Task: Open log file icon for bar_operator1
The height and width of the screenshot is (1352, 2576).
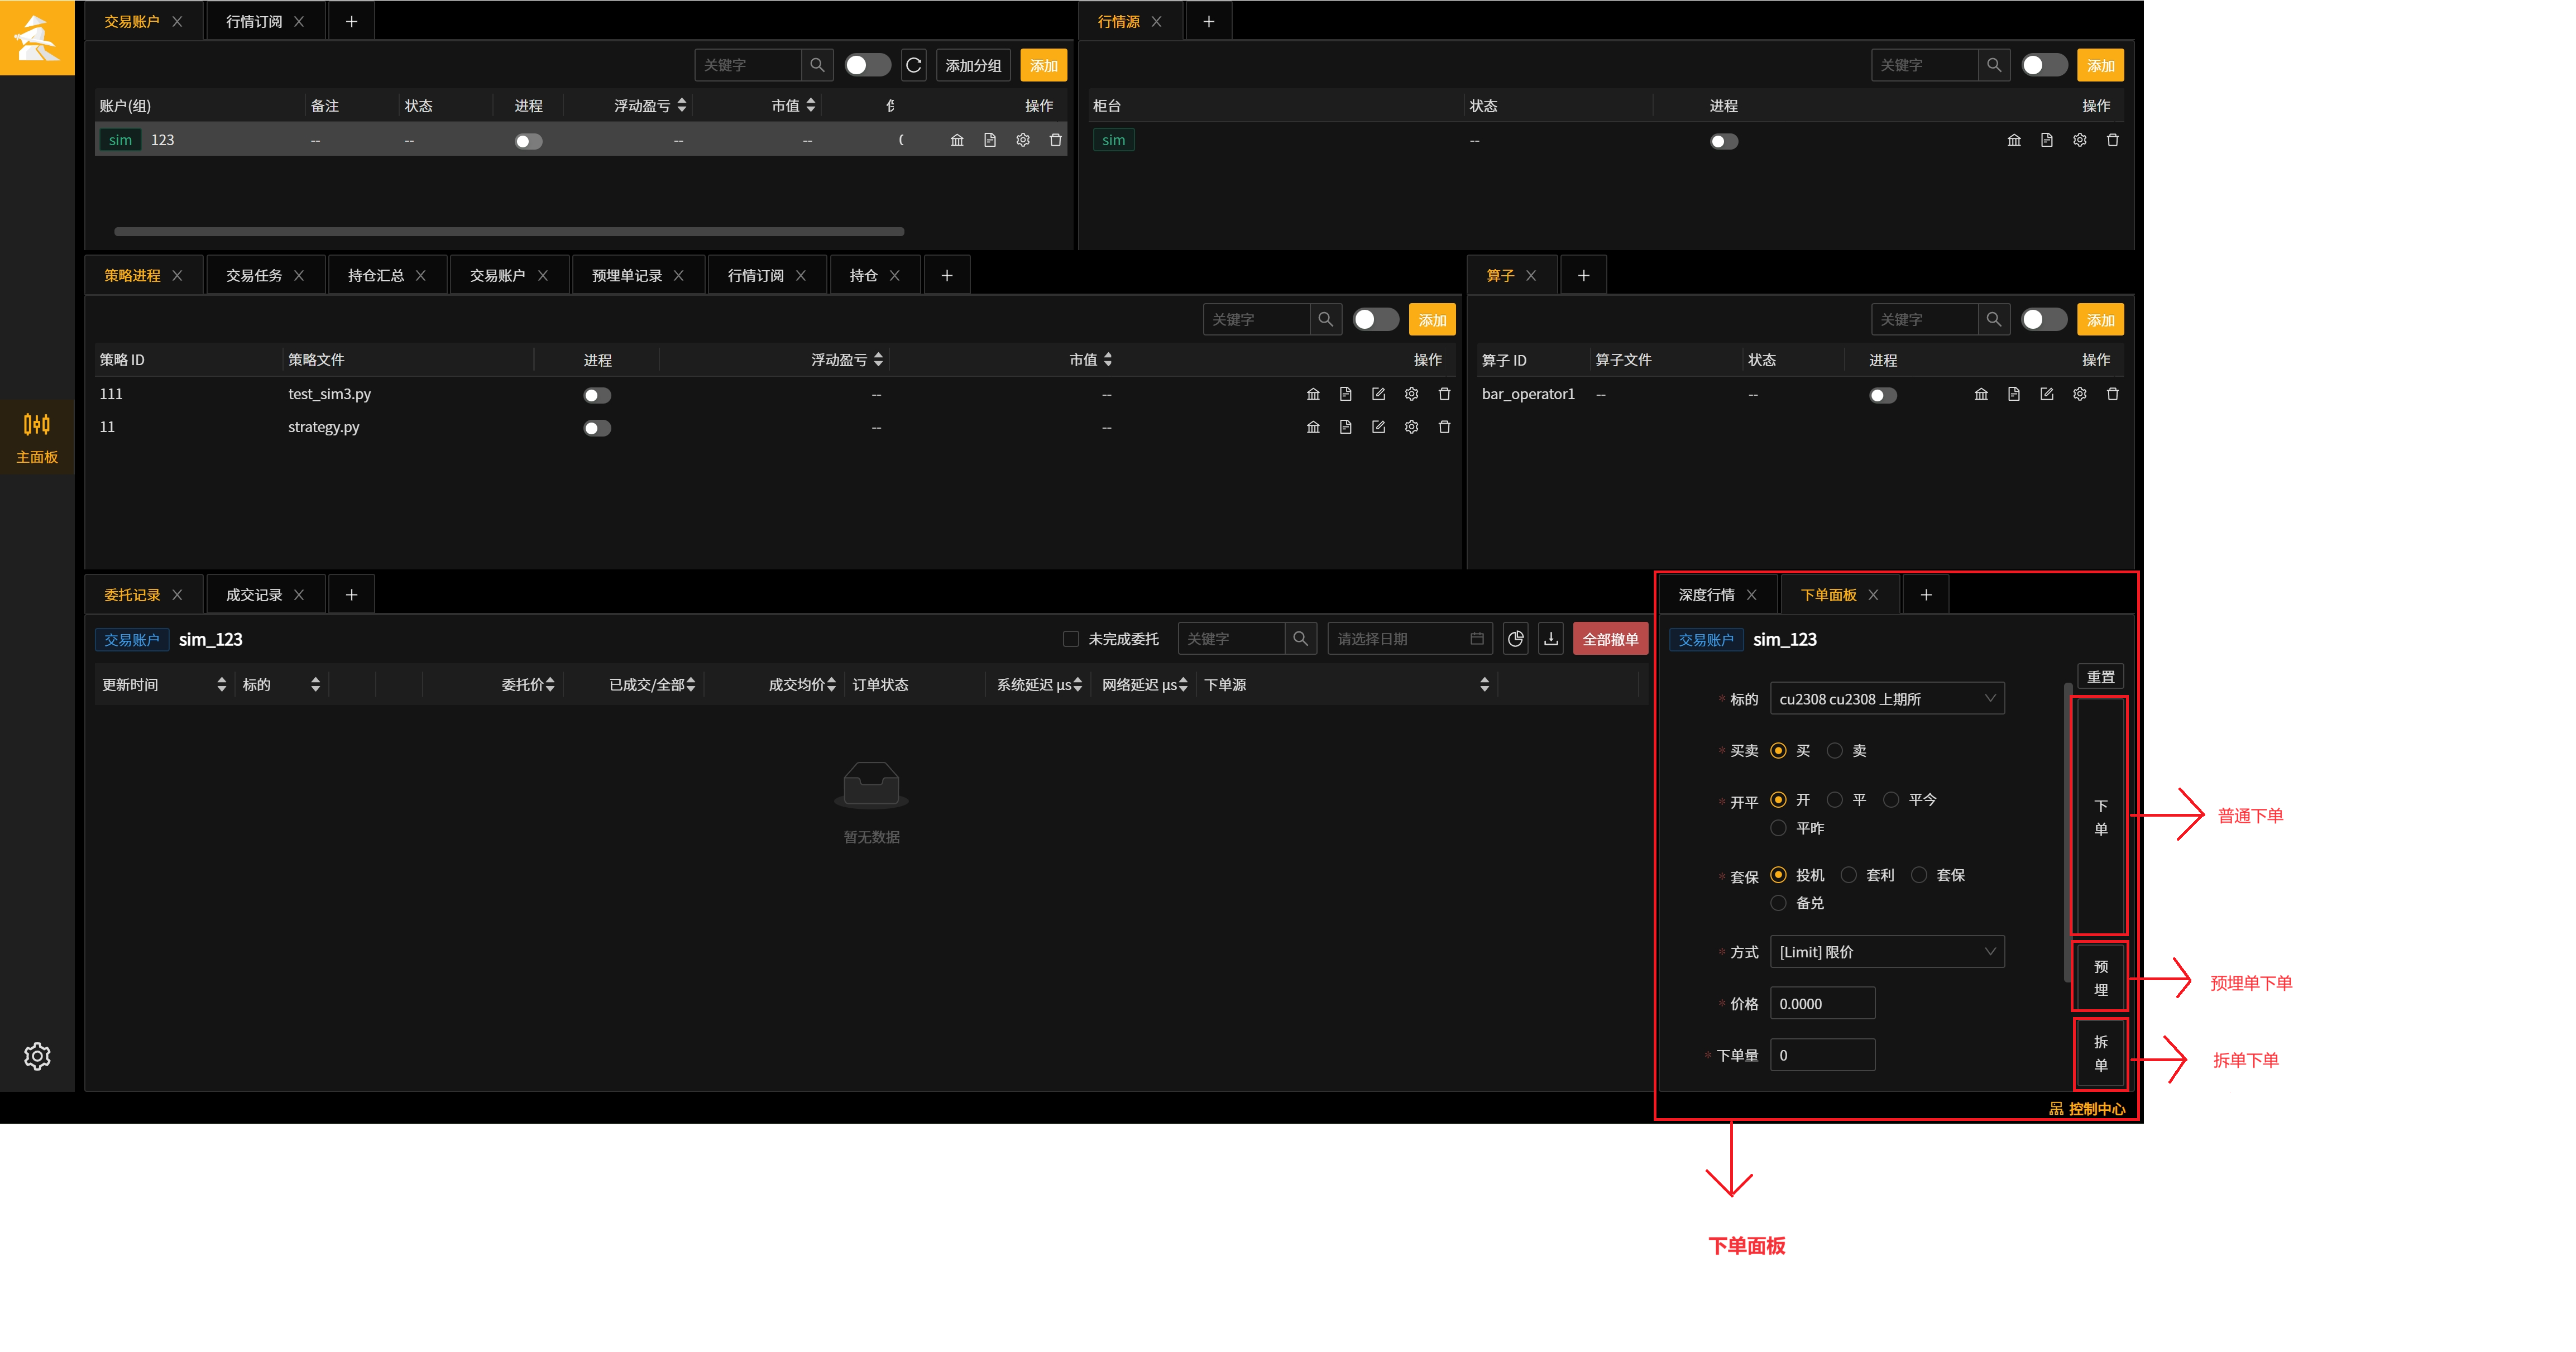Action: [2014, 394]
